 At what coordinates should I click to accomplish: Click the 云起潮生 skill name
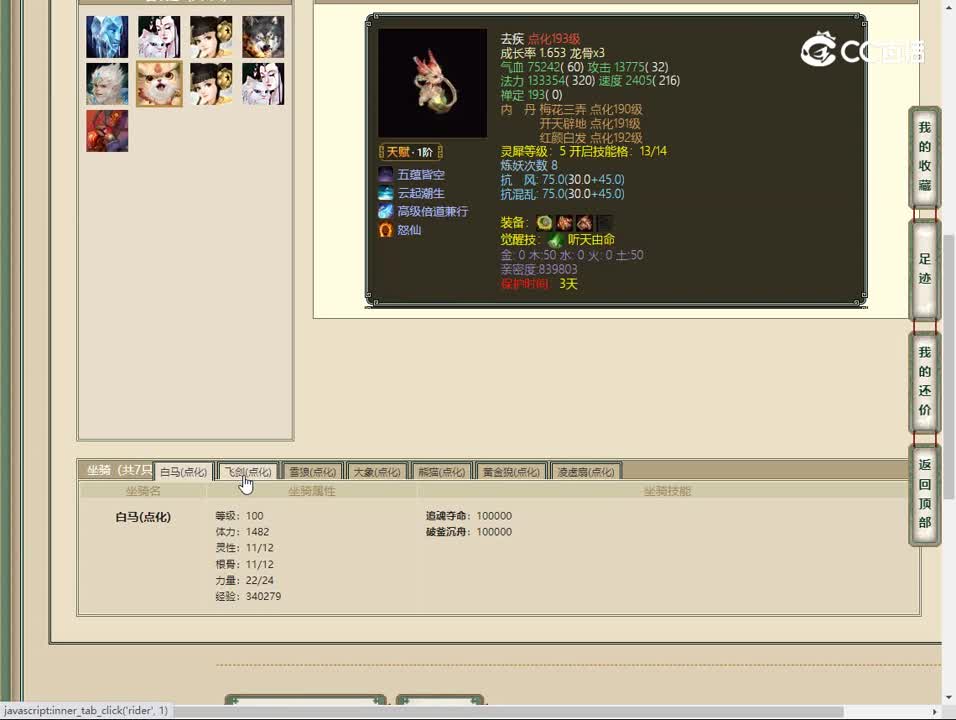pos(421,193)
